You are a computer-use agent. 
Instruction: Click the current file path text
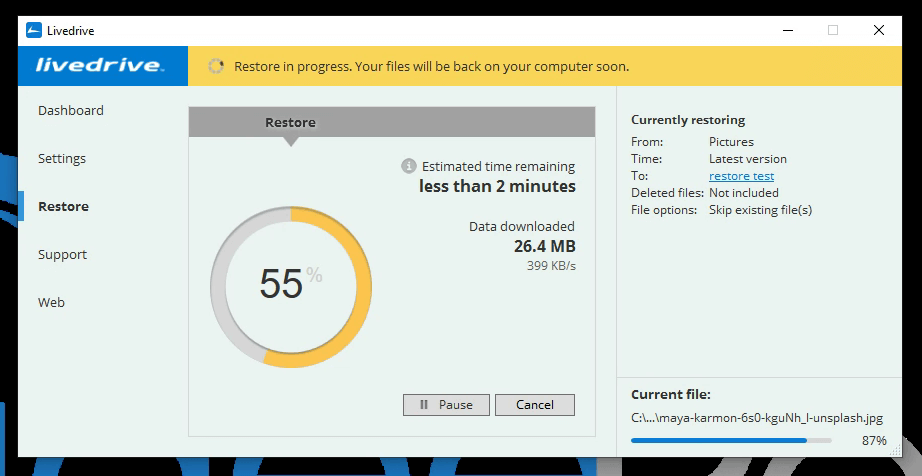(756, 418)
